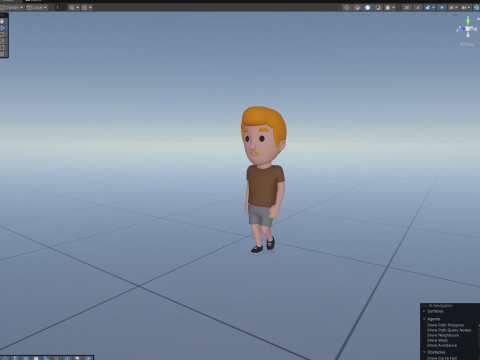Viewport: 480px width, 360px height.
Task: Select the orange-haired character model
Action: (264, 180)
